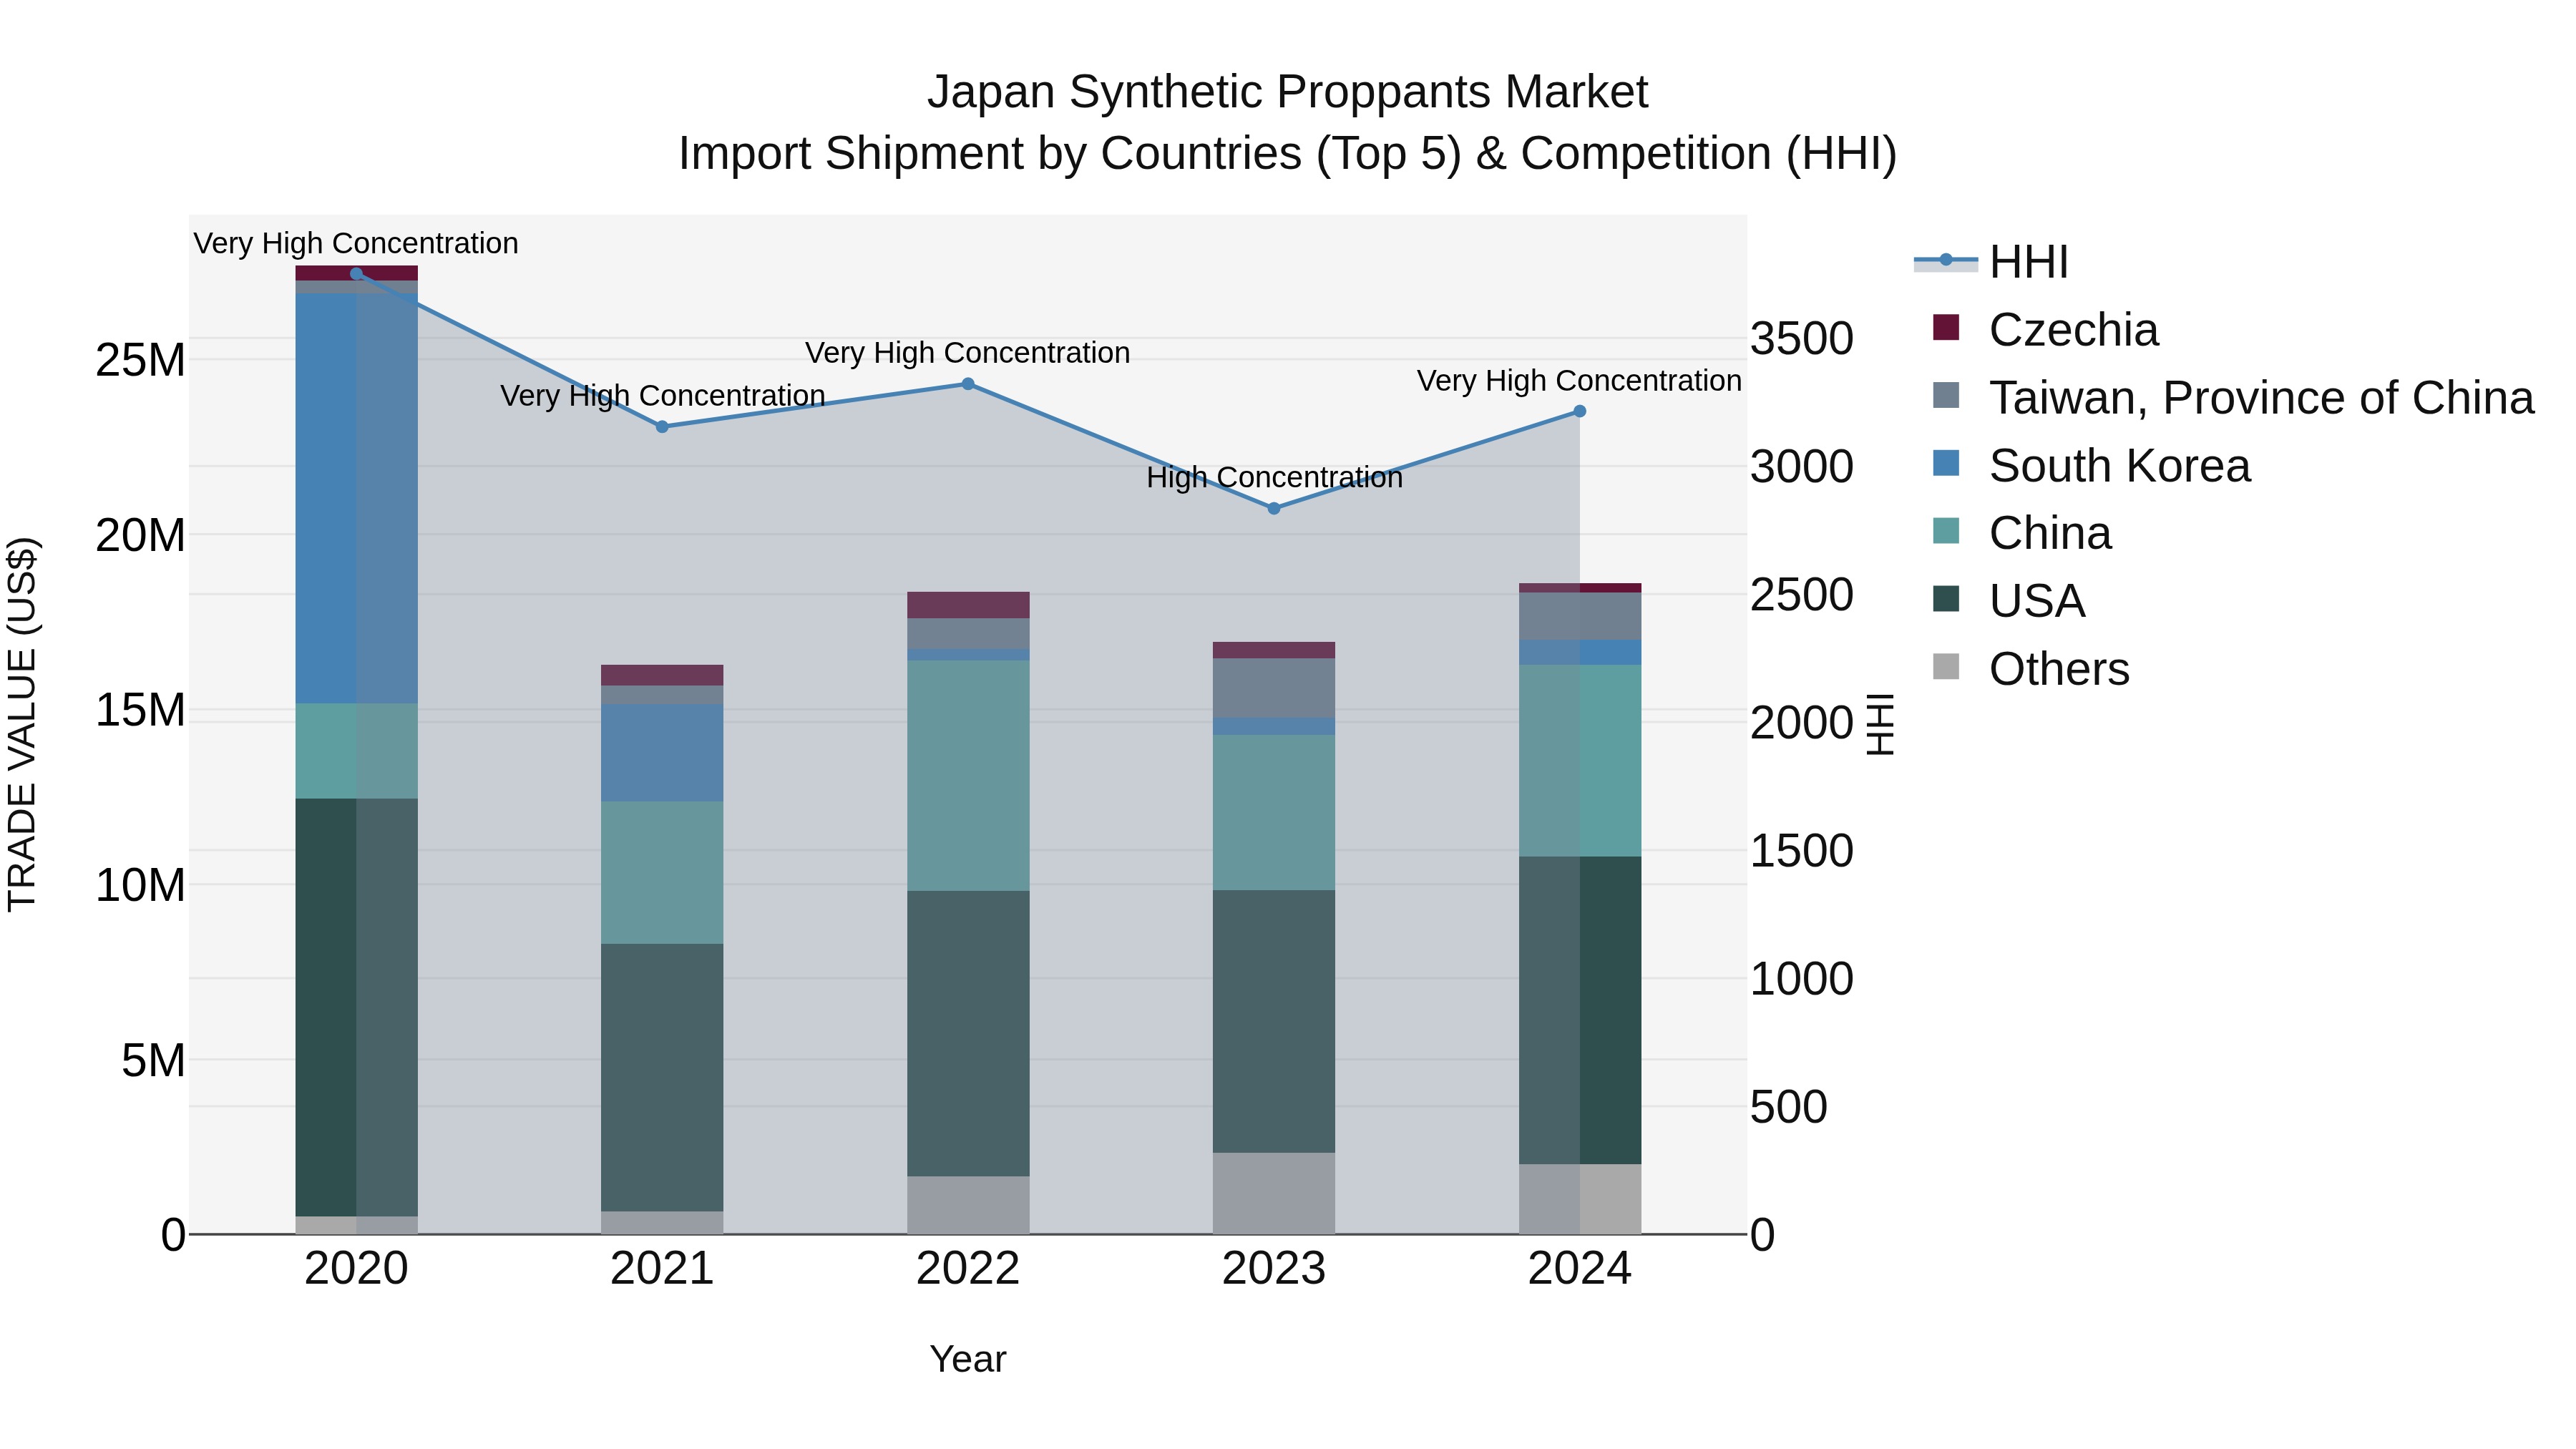Toggle the South Korea legend entry
Viewport: 2576px width, 1449px height.
pyautogui.click(x=2091, y=465)
